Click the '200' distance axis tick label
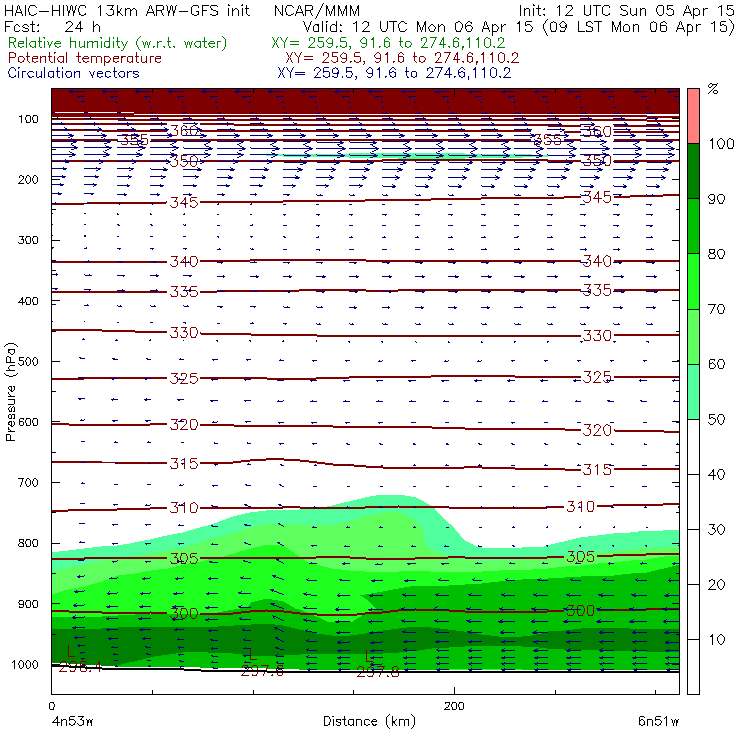 pos(454,706)
